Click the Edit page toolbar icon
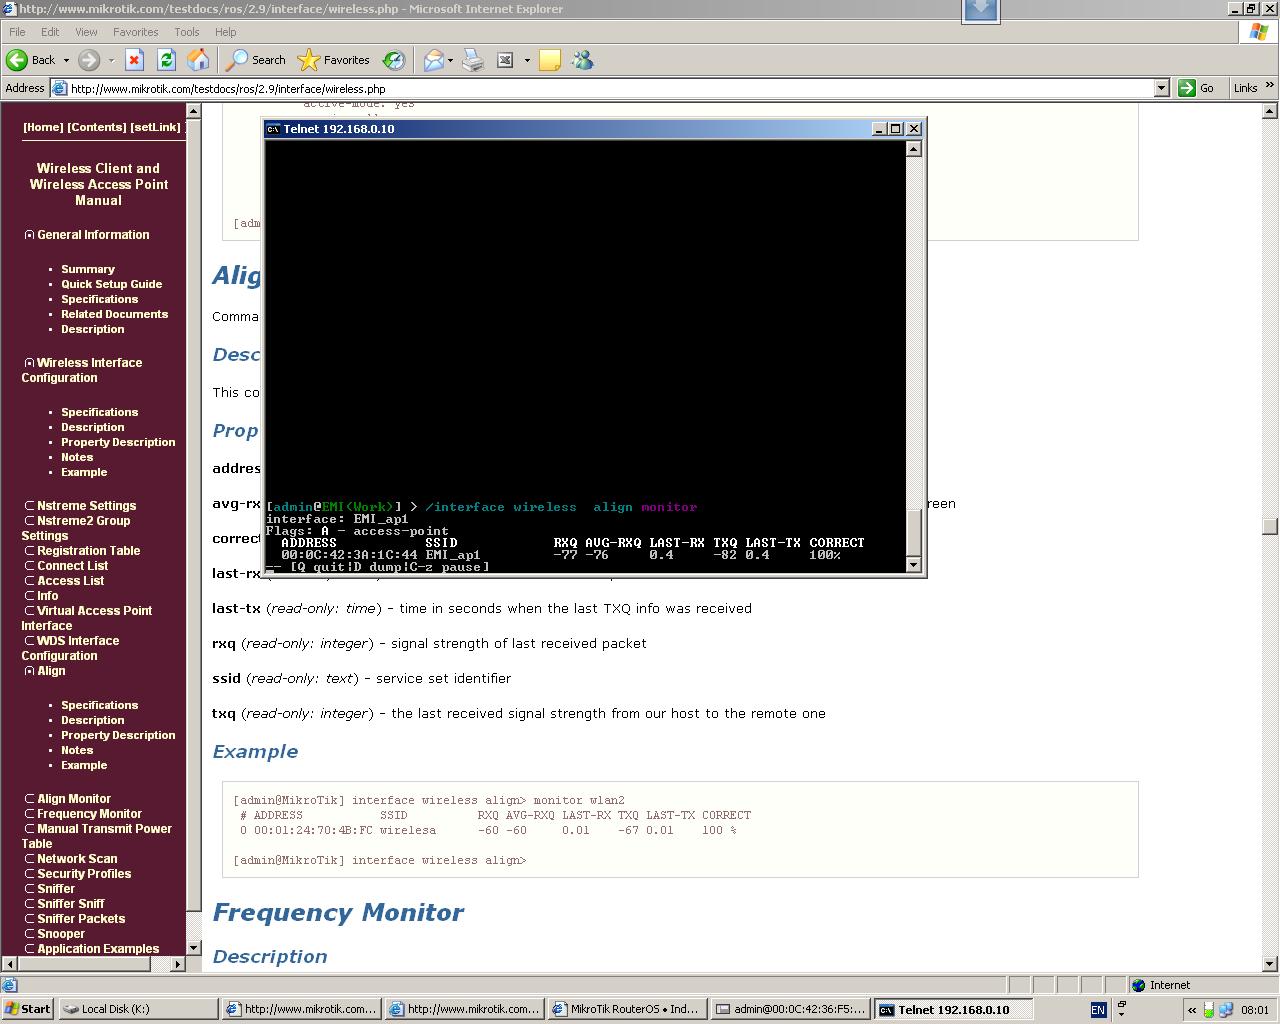1280x1024 pixels. [x=505, y=60]
